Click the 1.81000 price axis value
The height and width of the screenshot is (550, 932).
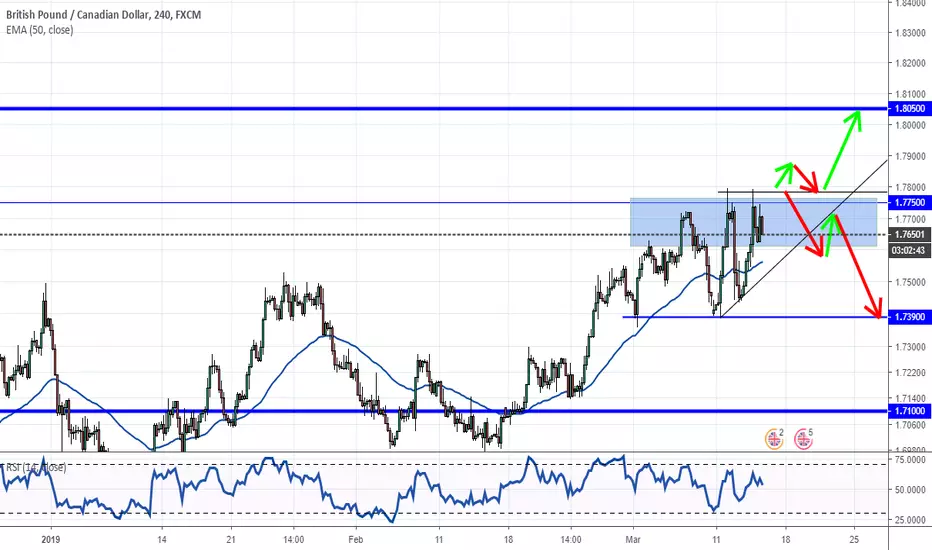tap(910, 94)
